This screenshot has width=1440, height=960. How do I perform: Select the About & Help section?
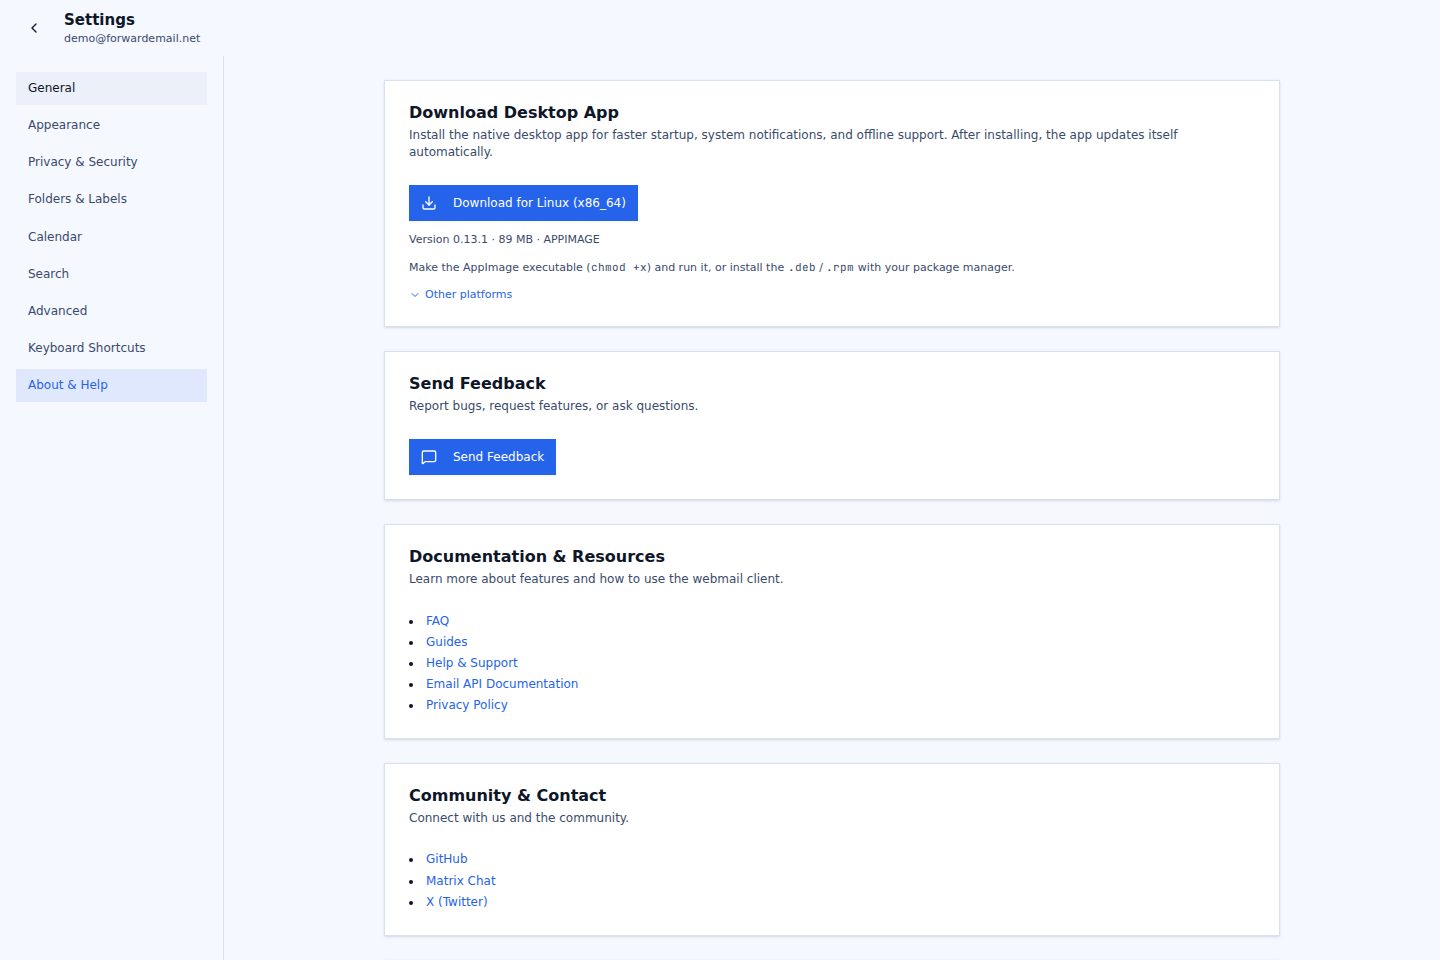click(111, 385)
